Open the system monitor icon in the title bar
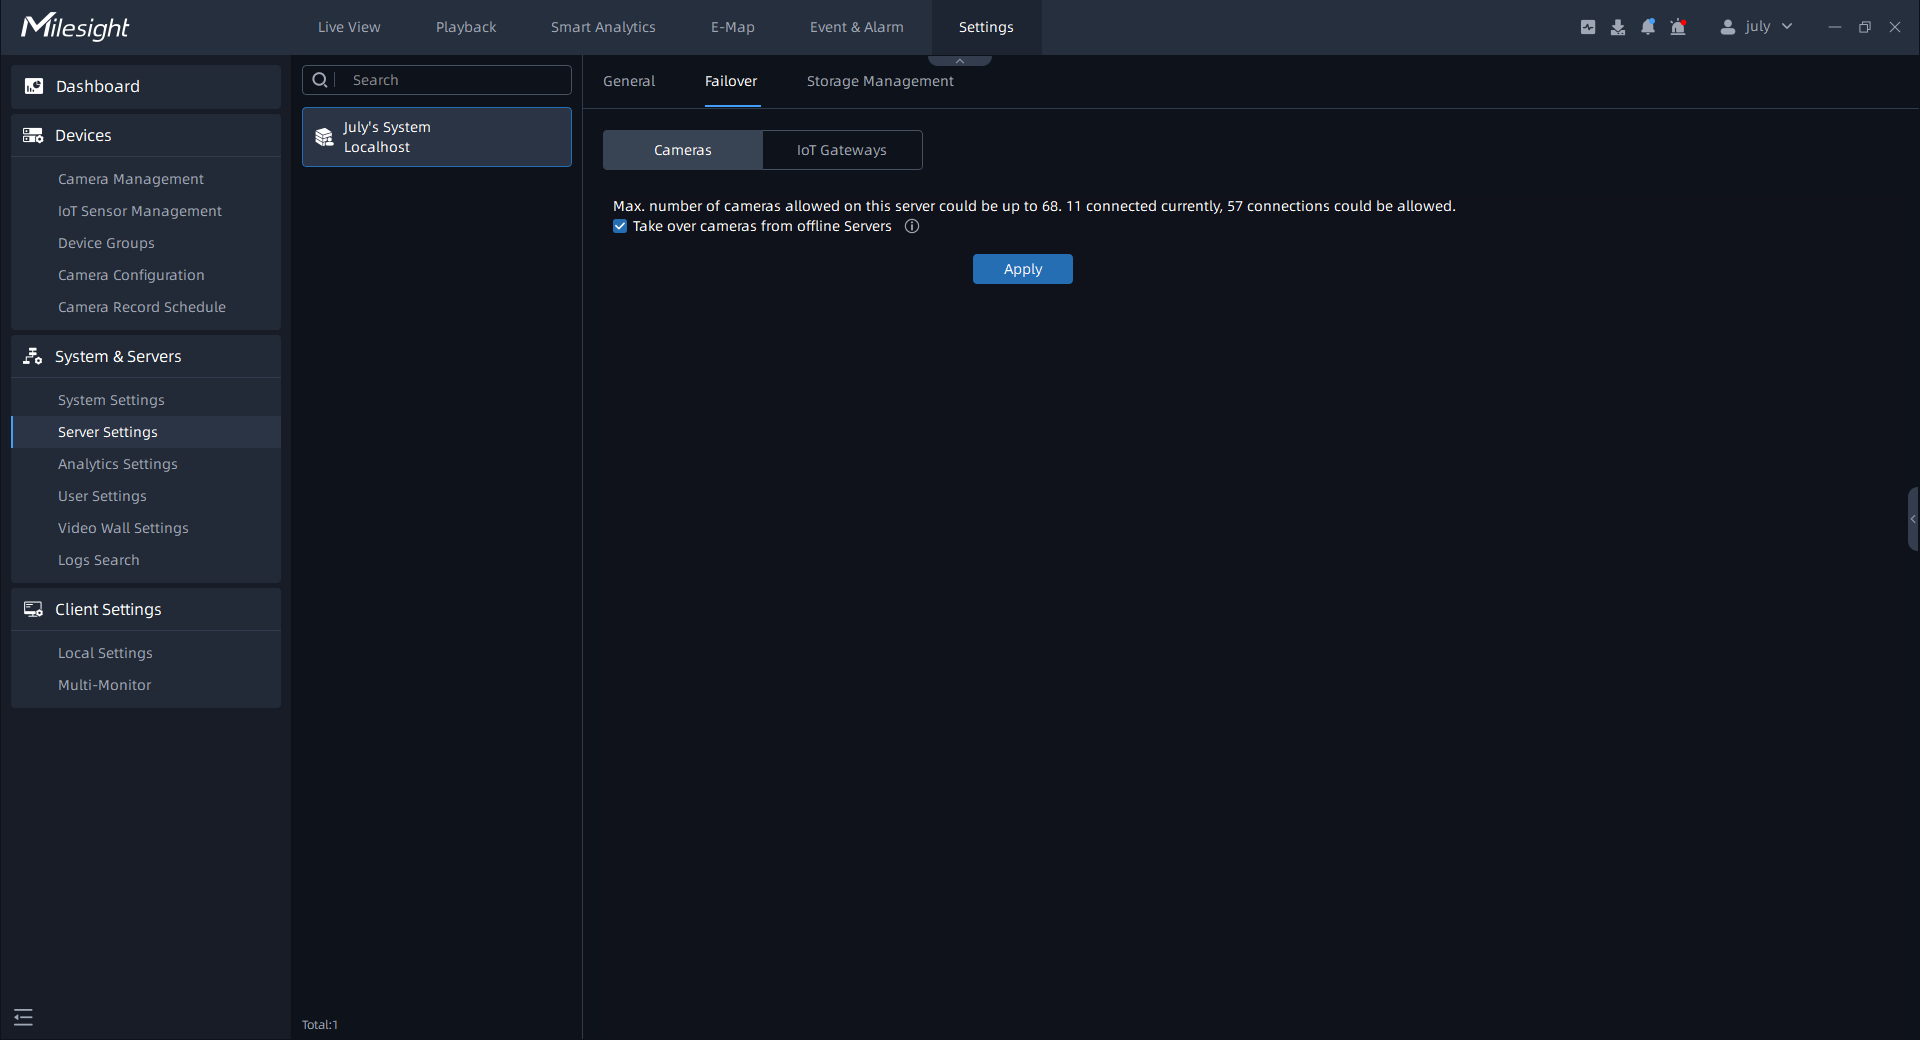This screenshot has width=1920, height=1040. tap(1588, 27)
